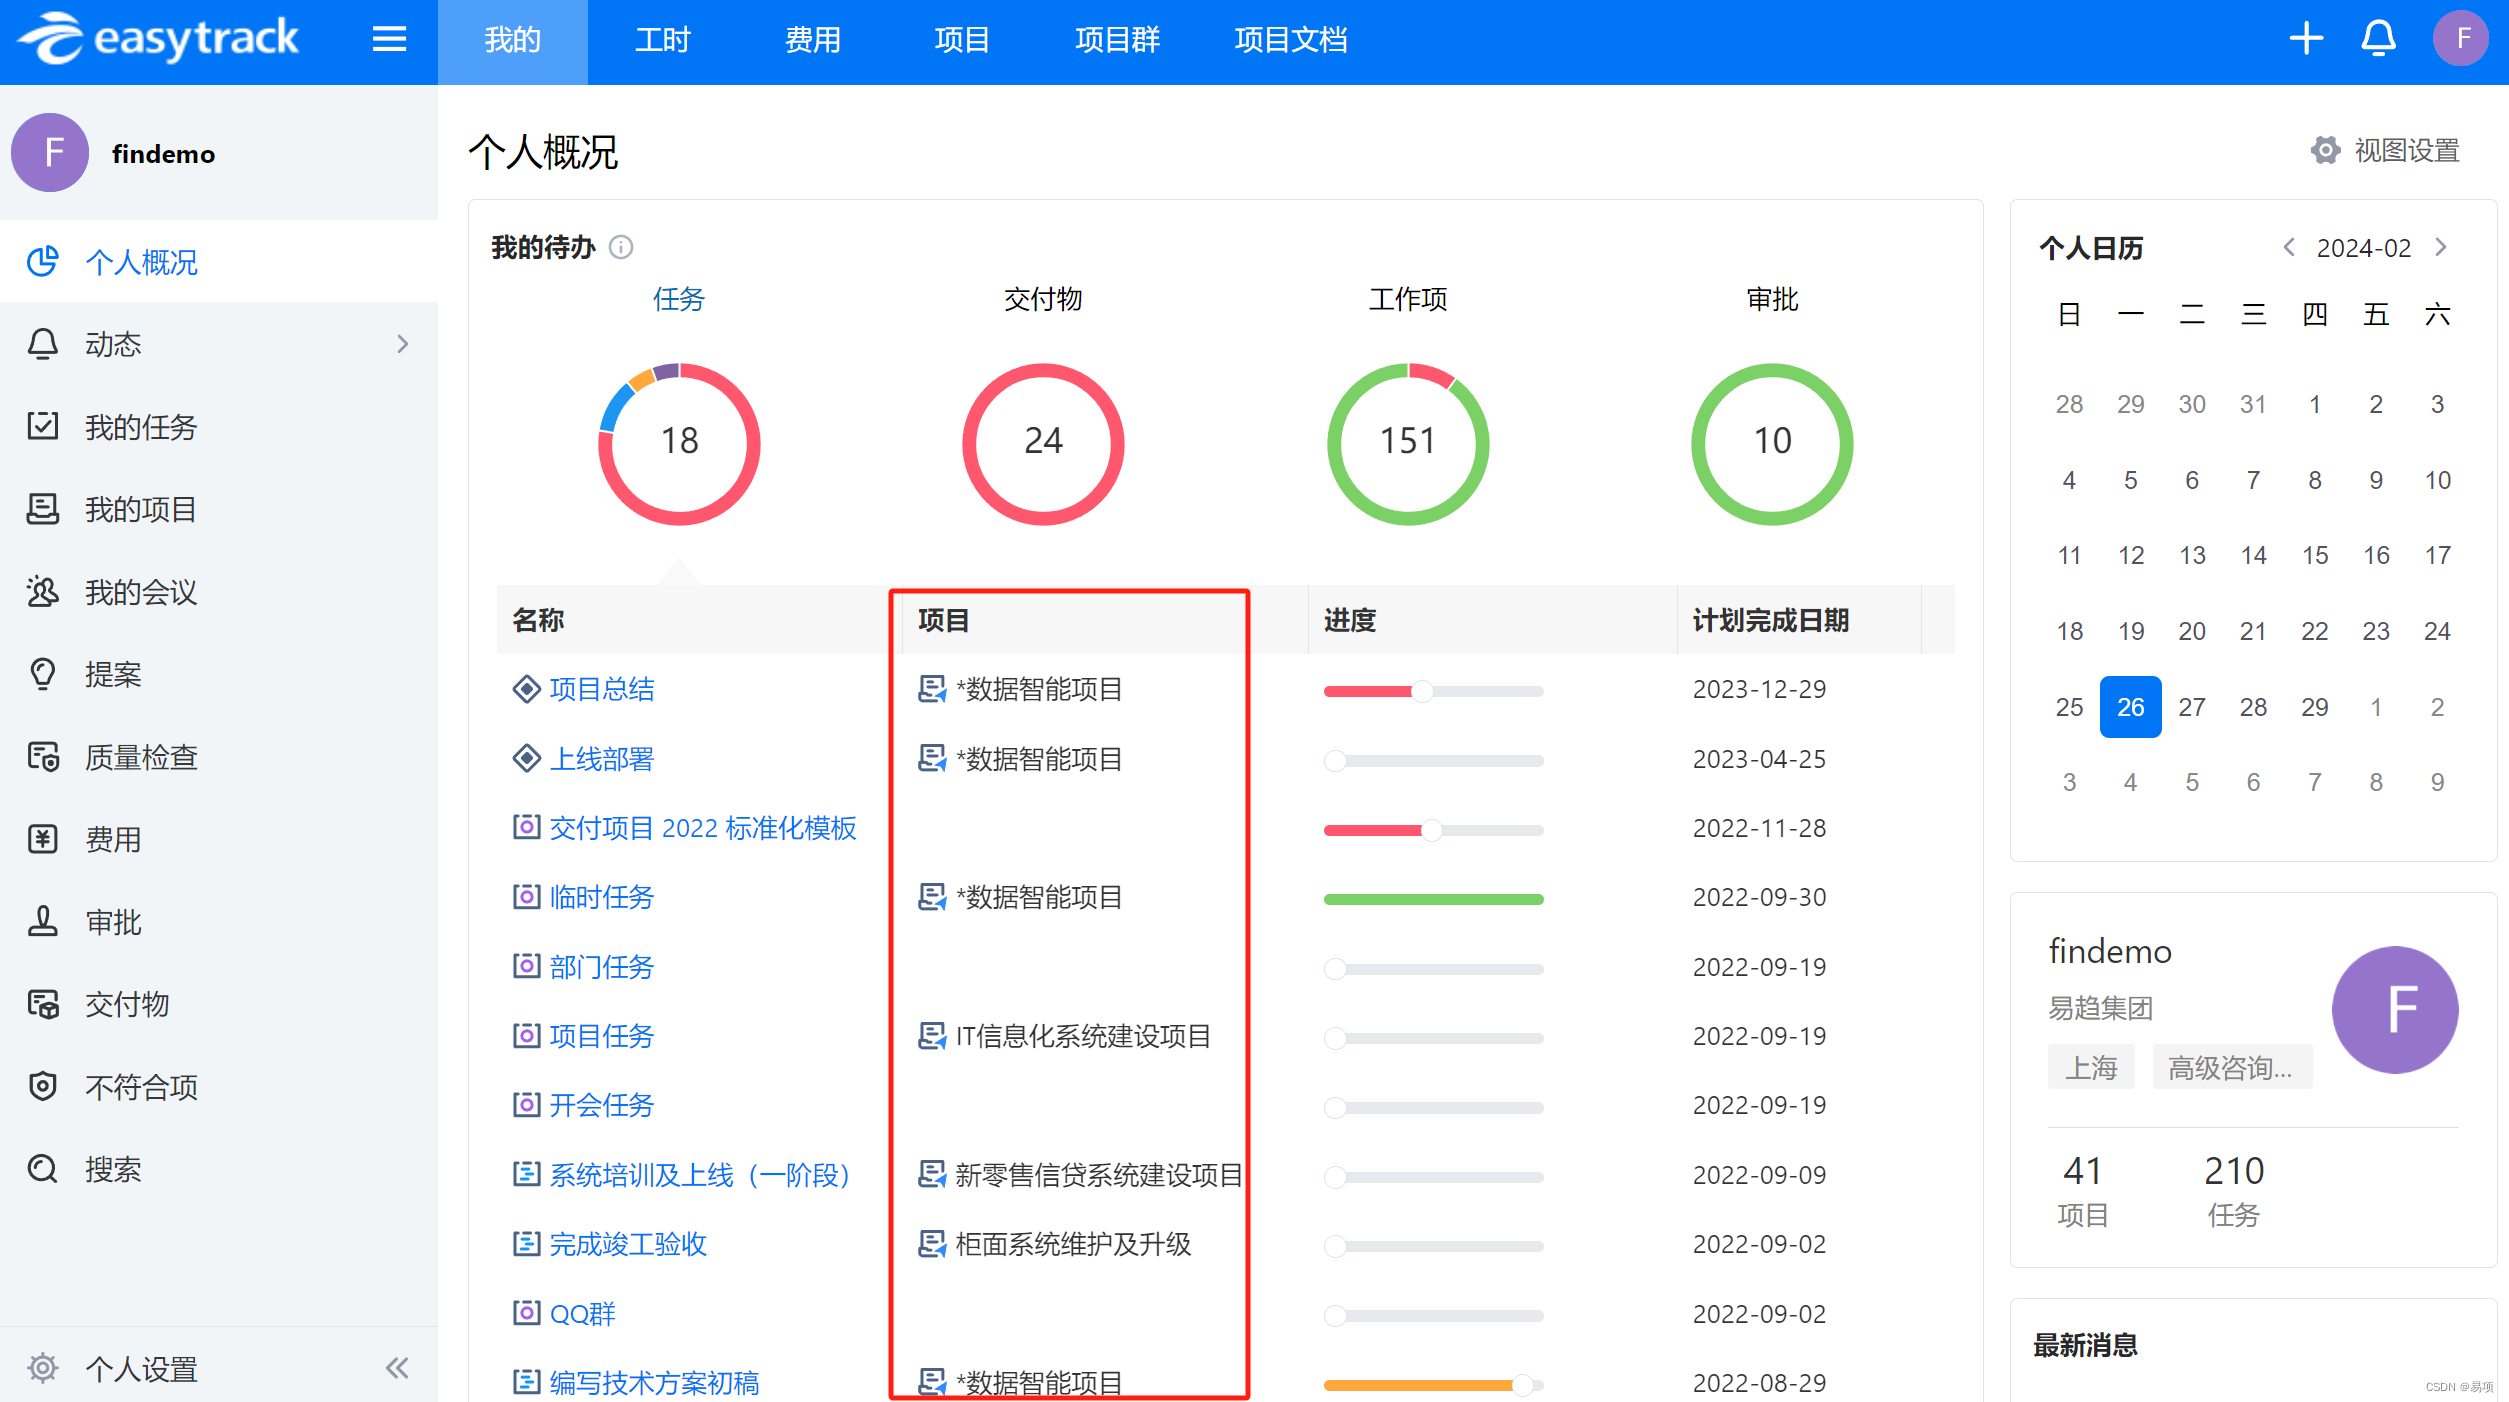Open 编写技术方案初稿 link
This screenshot has height=1402, width=2509.
[x=655, y=1383]
